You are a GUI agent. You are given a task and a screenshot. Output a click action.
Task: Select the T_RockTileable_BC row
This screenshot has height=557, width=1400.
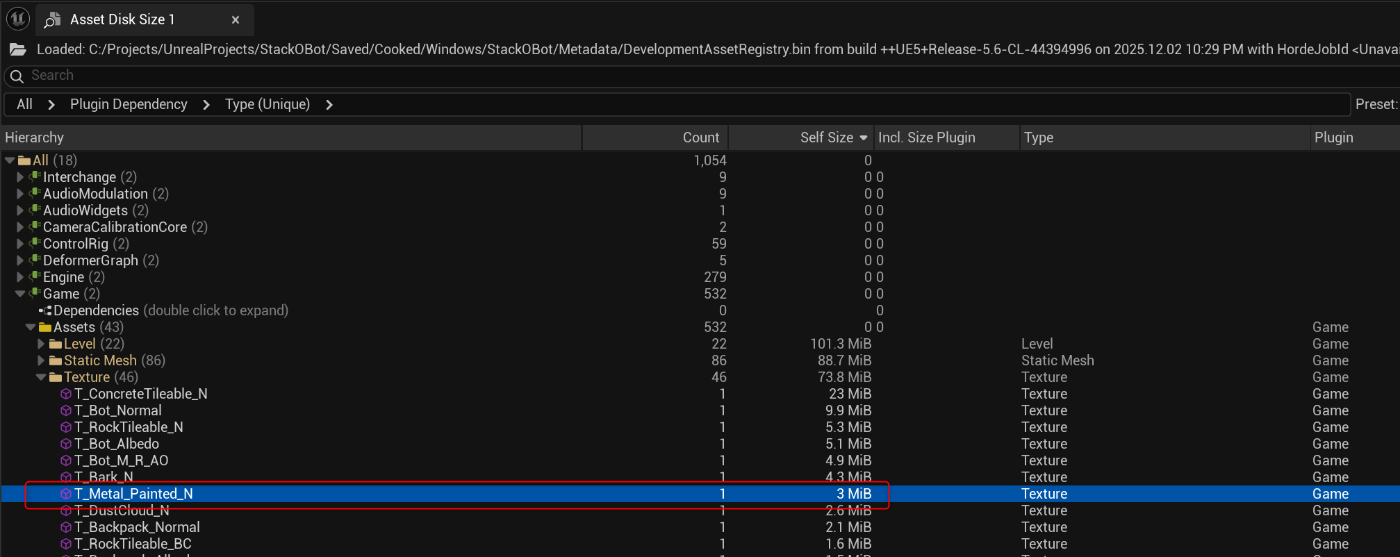[700, 544]
